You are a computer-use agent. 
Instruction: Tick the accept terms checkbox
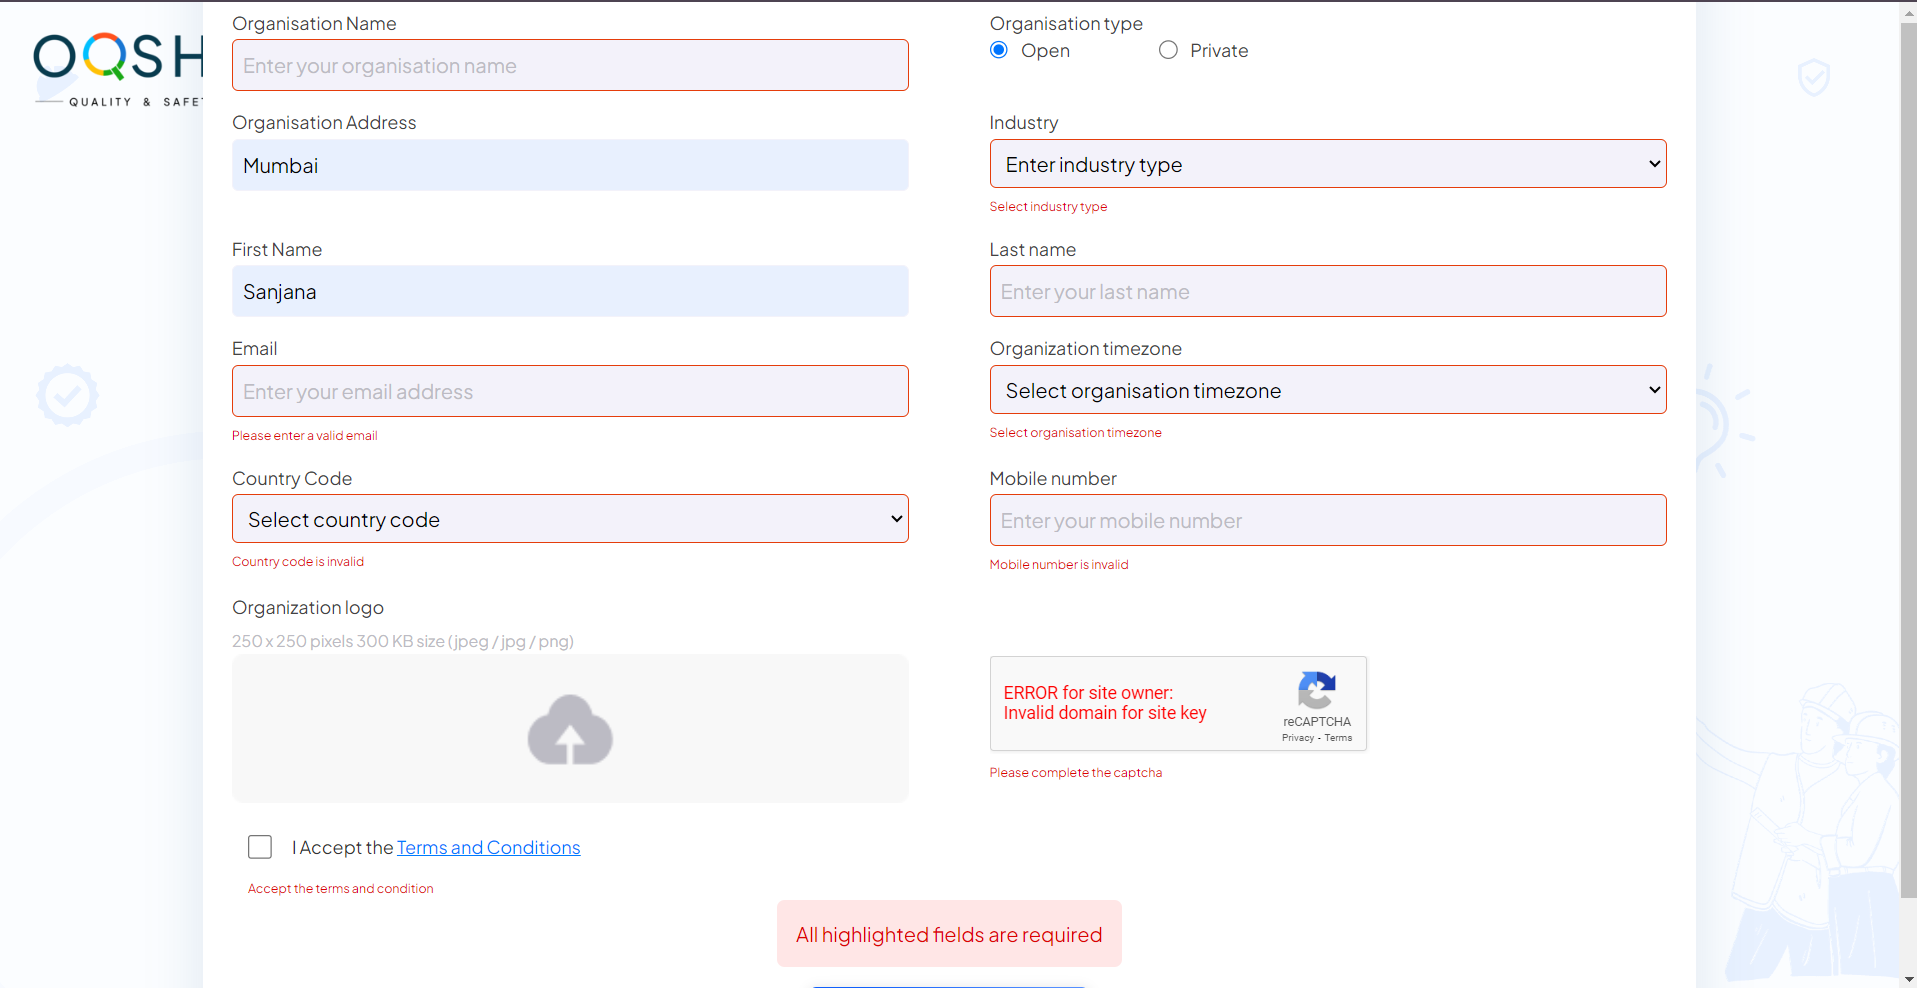point(260,847)
